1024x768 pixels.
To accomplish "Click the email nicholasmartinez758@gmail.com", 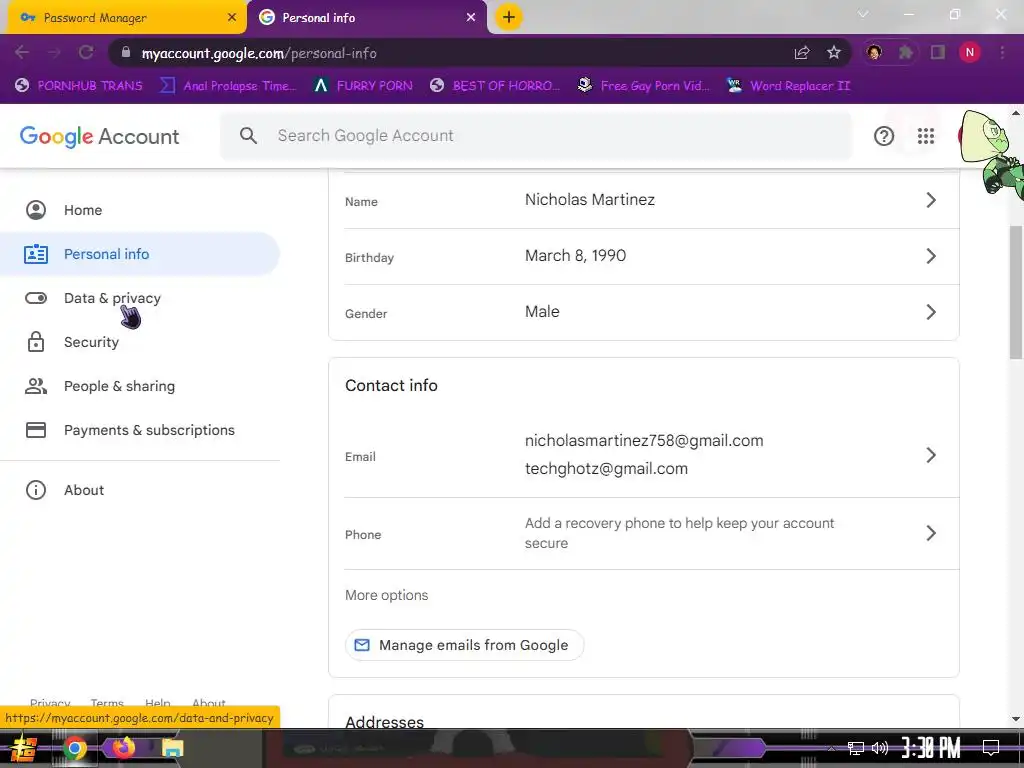I will point(644,441).
